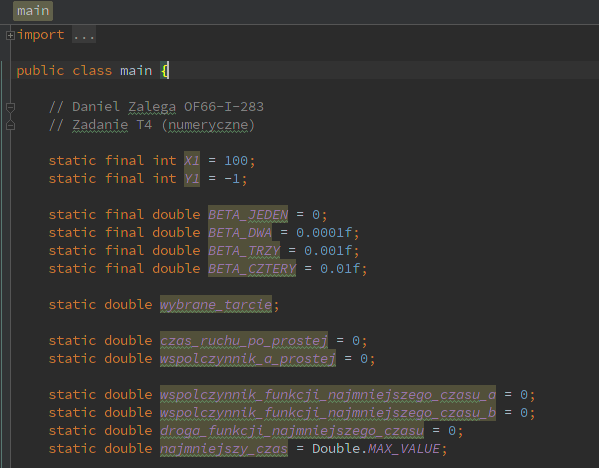The image size is (599, 468).
Task: Click wspolczynnik_funkcji_najmniejszego_czasu_b variable
Action: (x=328, y=413)
